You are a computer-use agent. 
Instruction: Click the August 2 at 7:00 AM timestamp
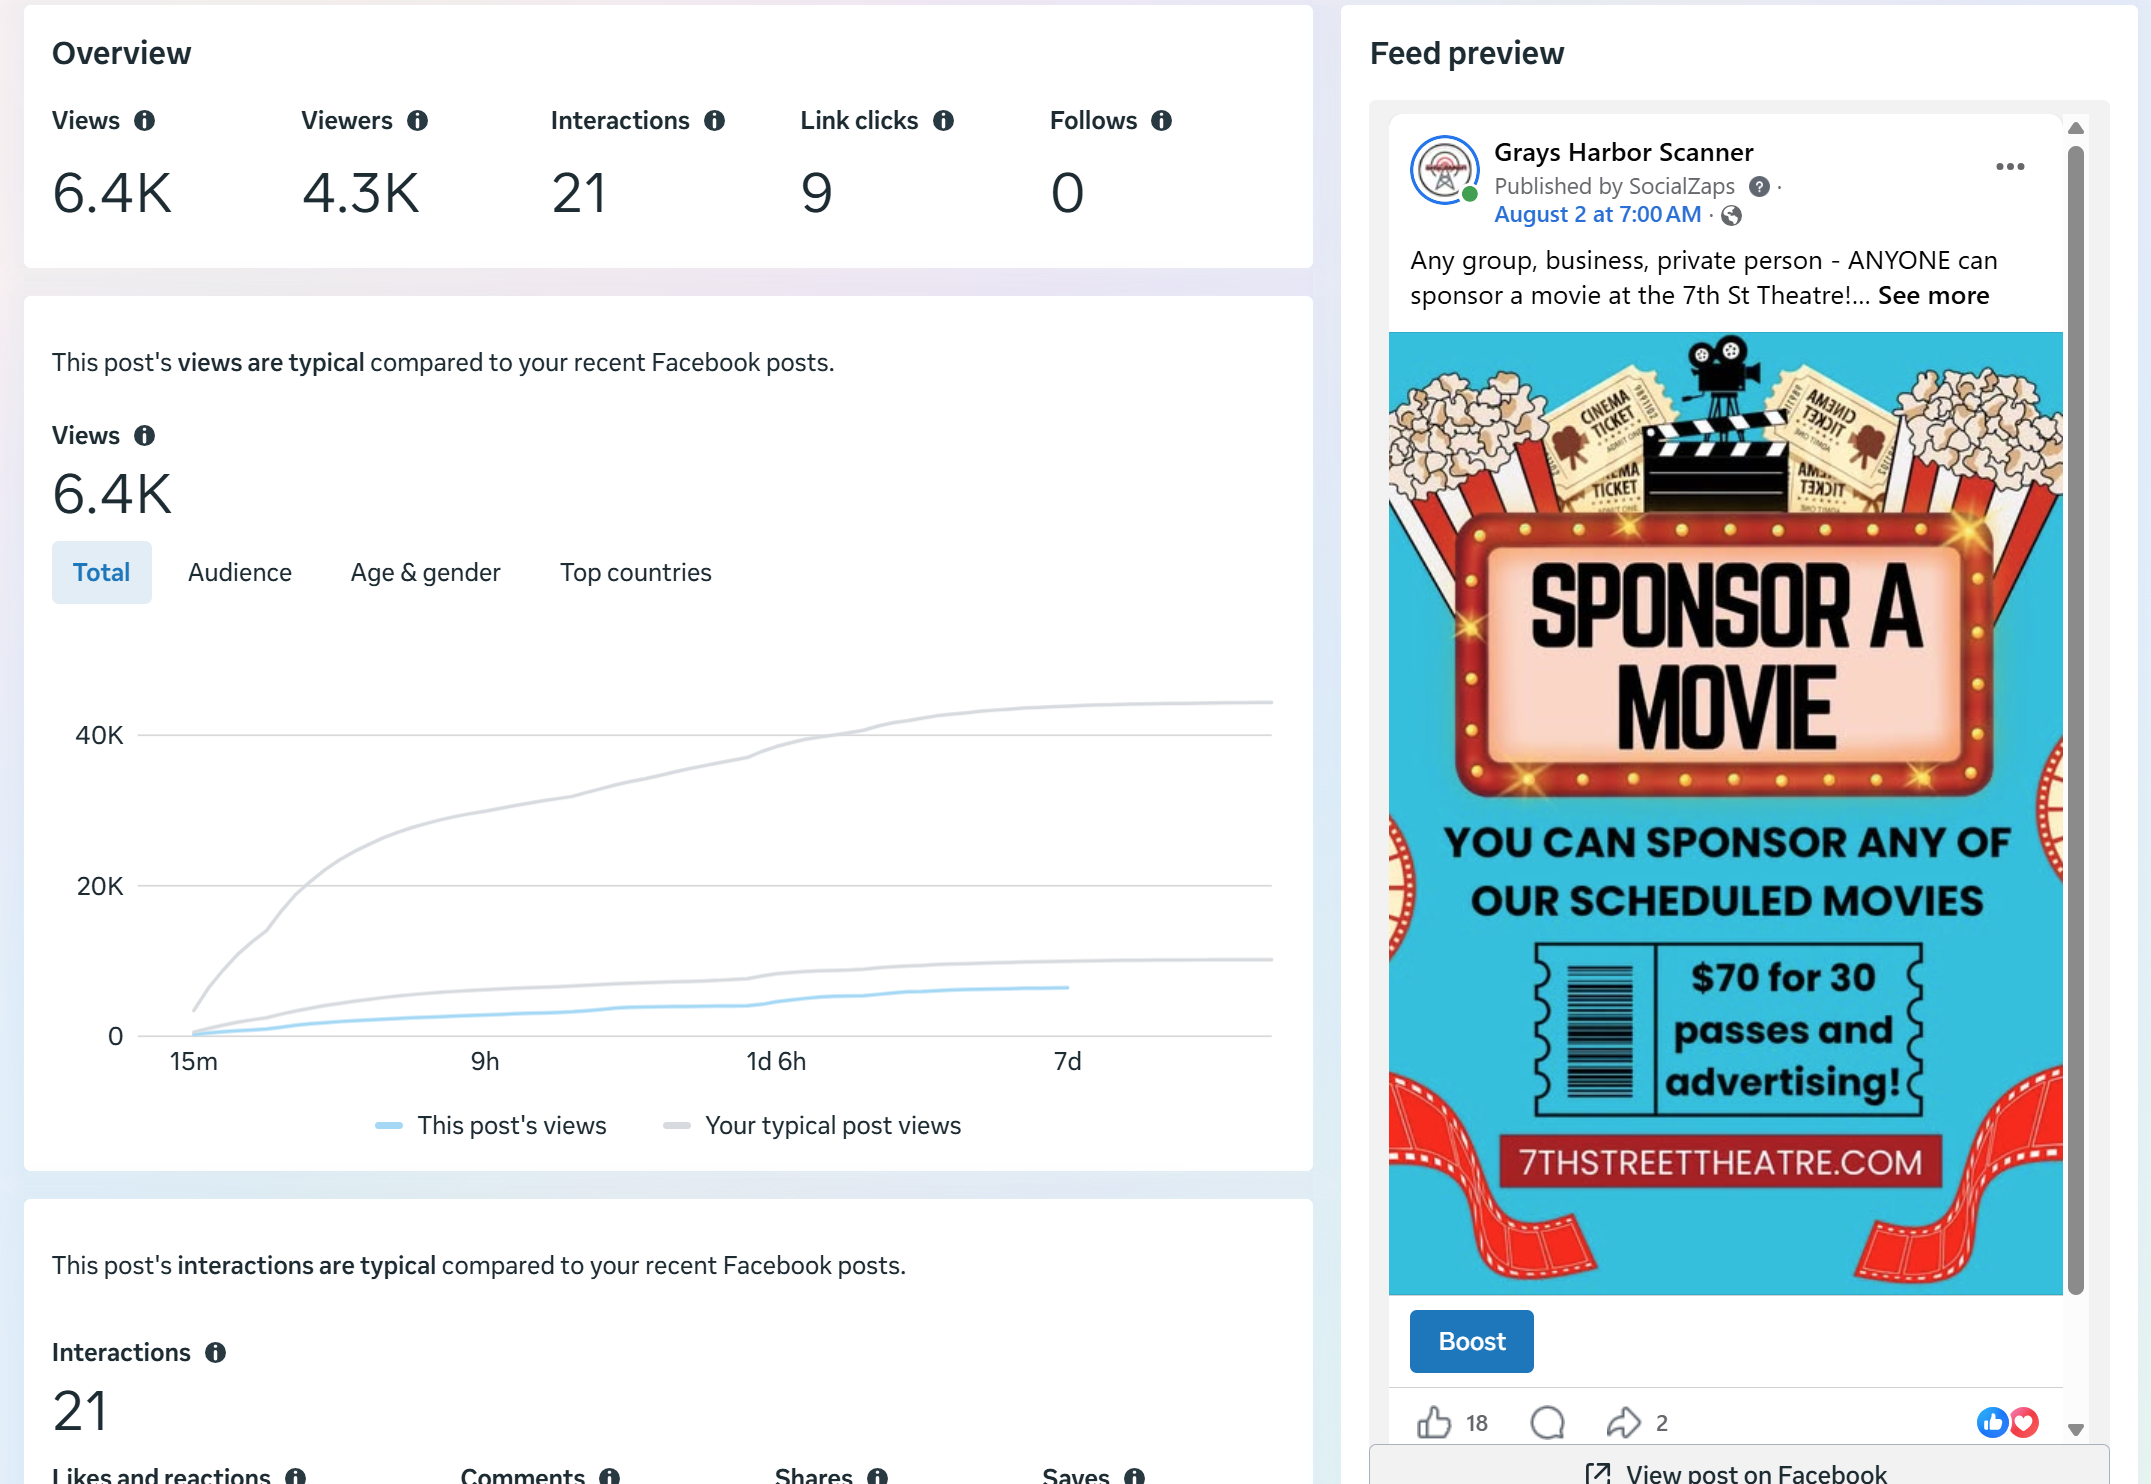click(x=1598, y=215)
